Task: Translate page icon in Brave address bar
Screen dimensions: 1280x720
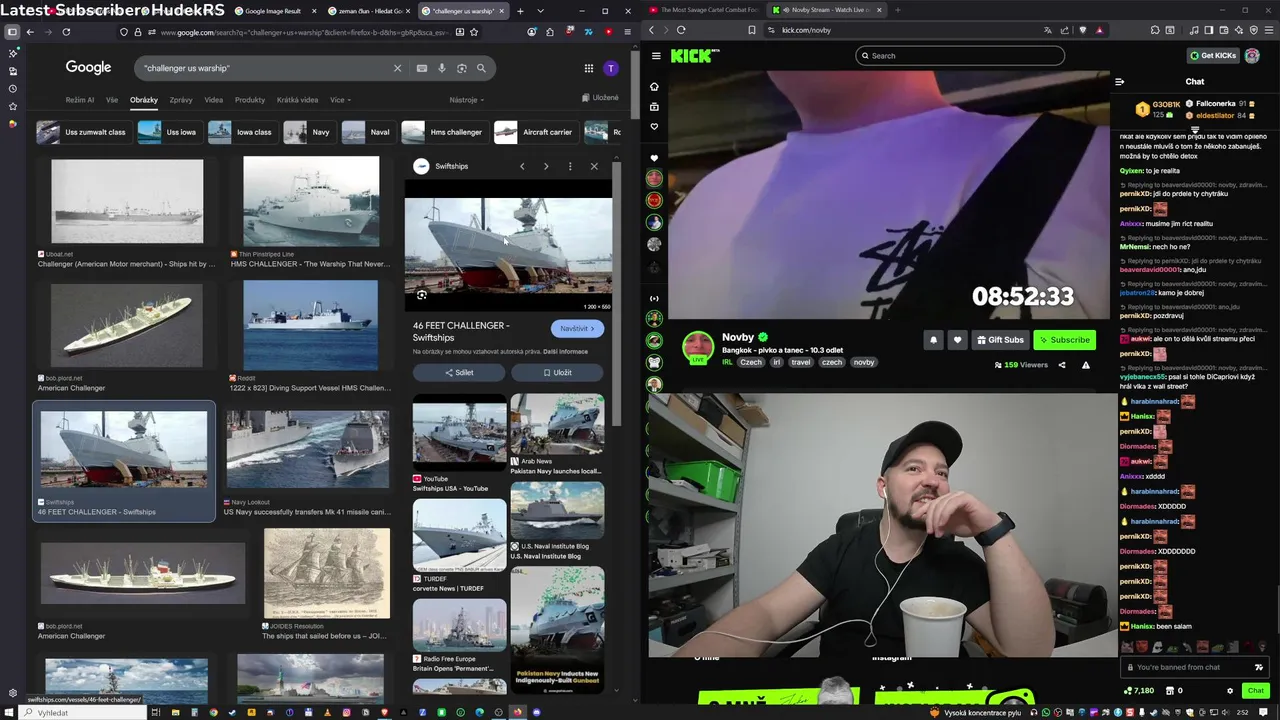Action: (x=1048, y=30)
